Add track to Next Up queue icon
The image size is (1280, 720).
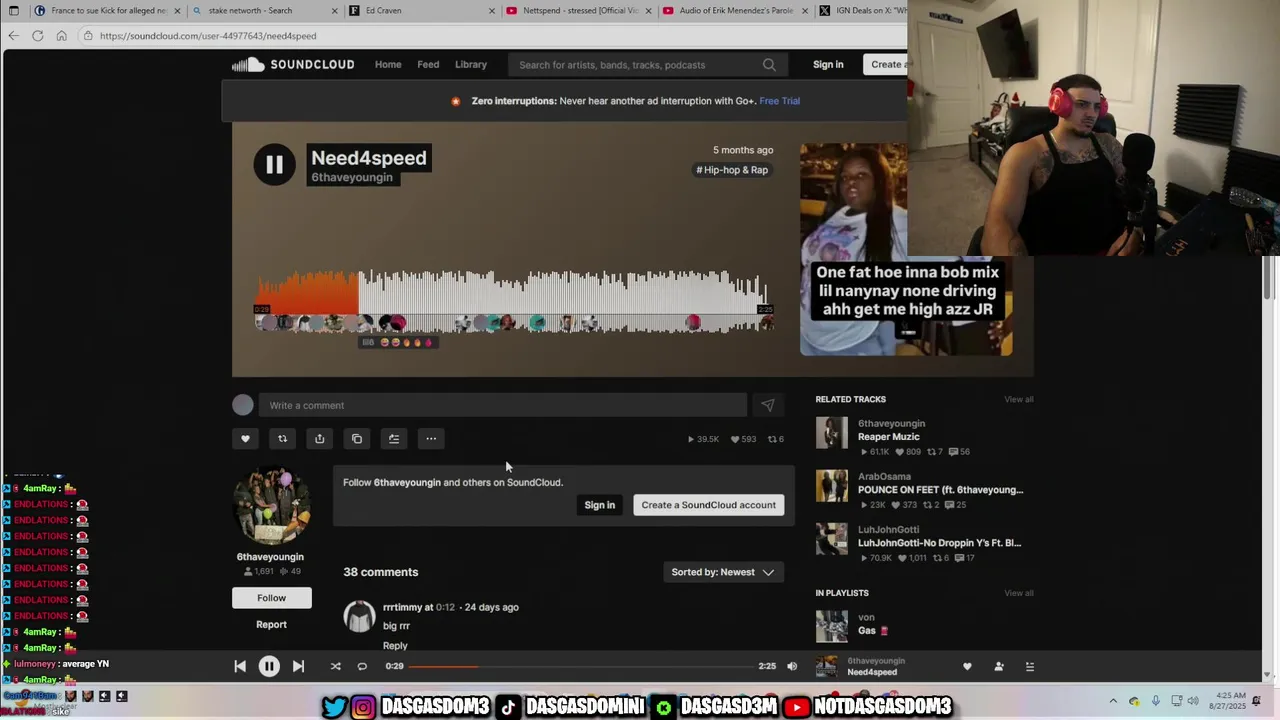tap(394, 439)
